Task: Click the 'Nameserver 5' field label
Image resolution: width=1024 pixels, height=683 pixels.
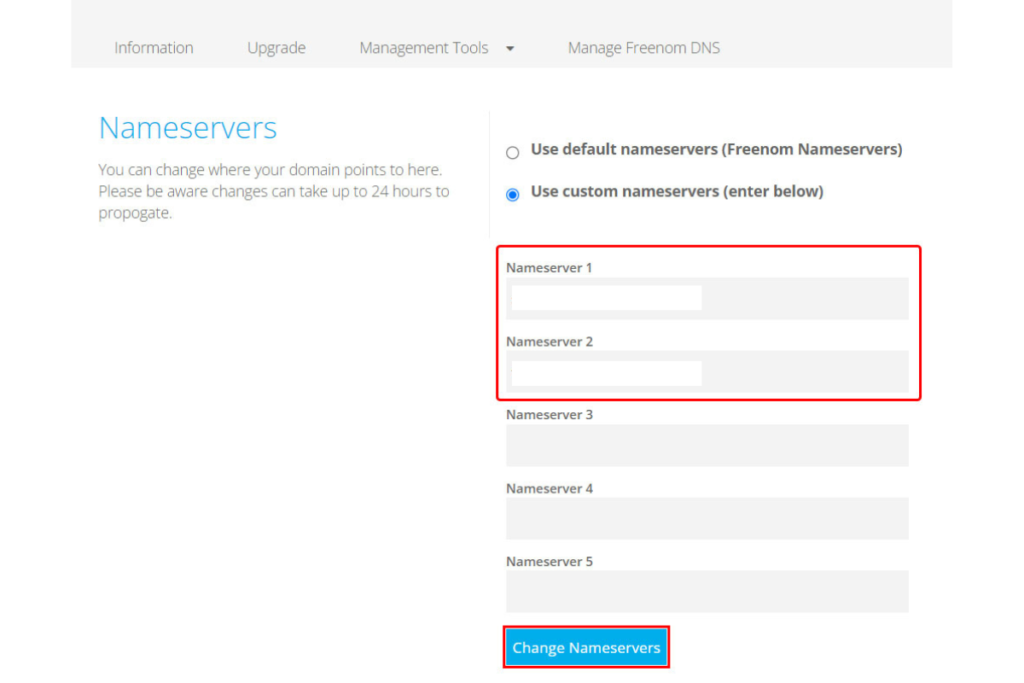Action: [549, 561]
